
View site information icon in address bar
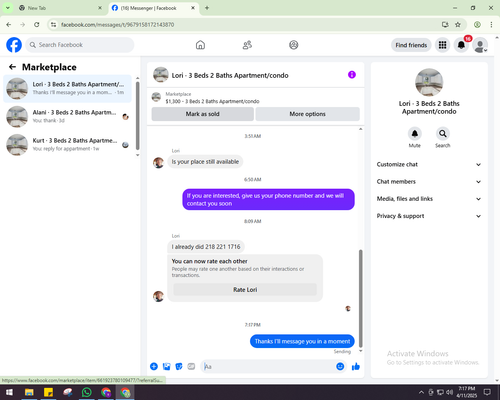coord(53,24)
